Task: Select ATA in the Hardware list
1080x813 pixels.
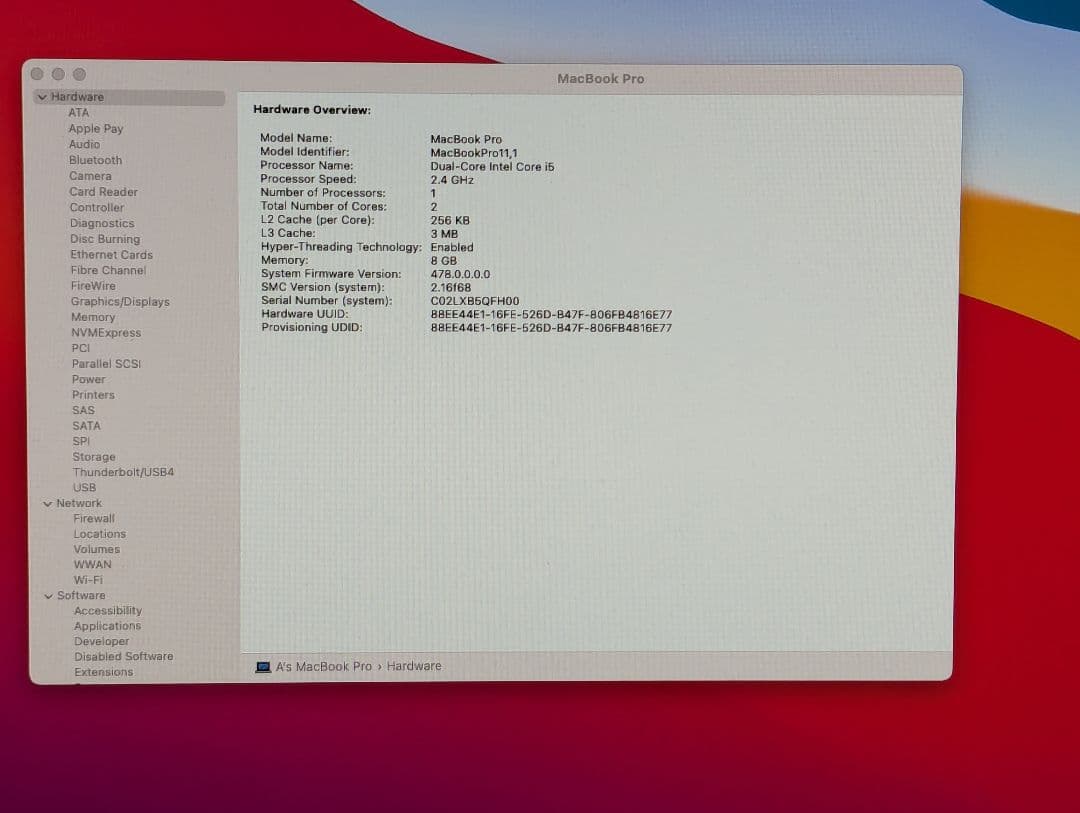Action: pyautogui.click(x=79, y=112)
